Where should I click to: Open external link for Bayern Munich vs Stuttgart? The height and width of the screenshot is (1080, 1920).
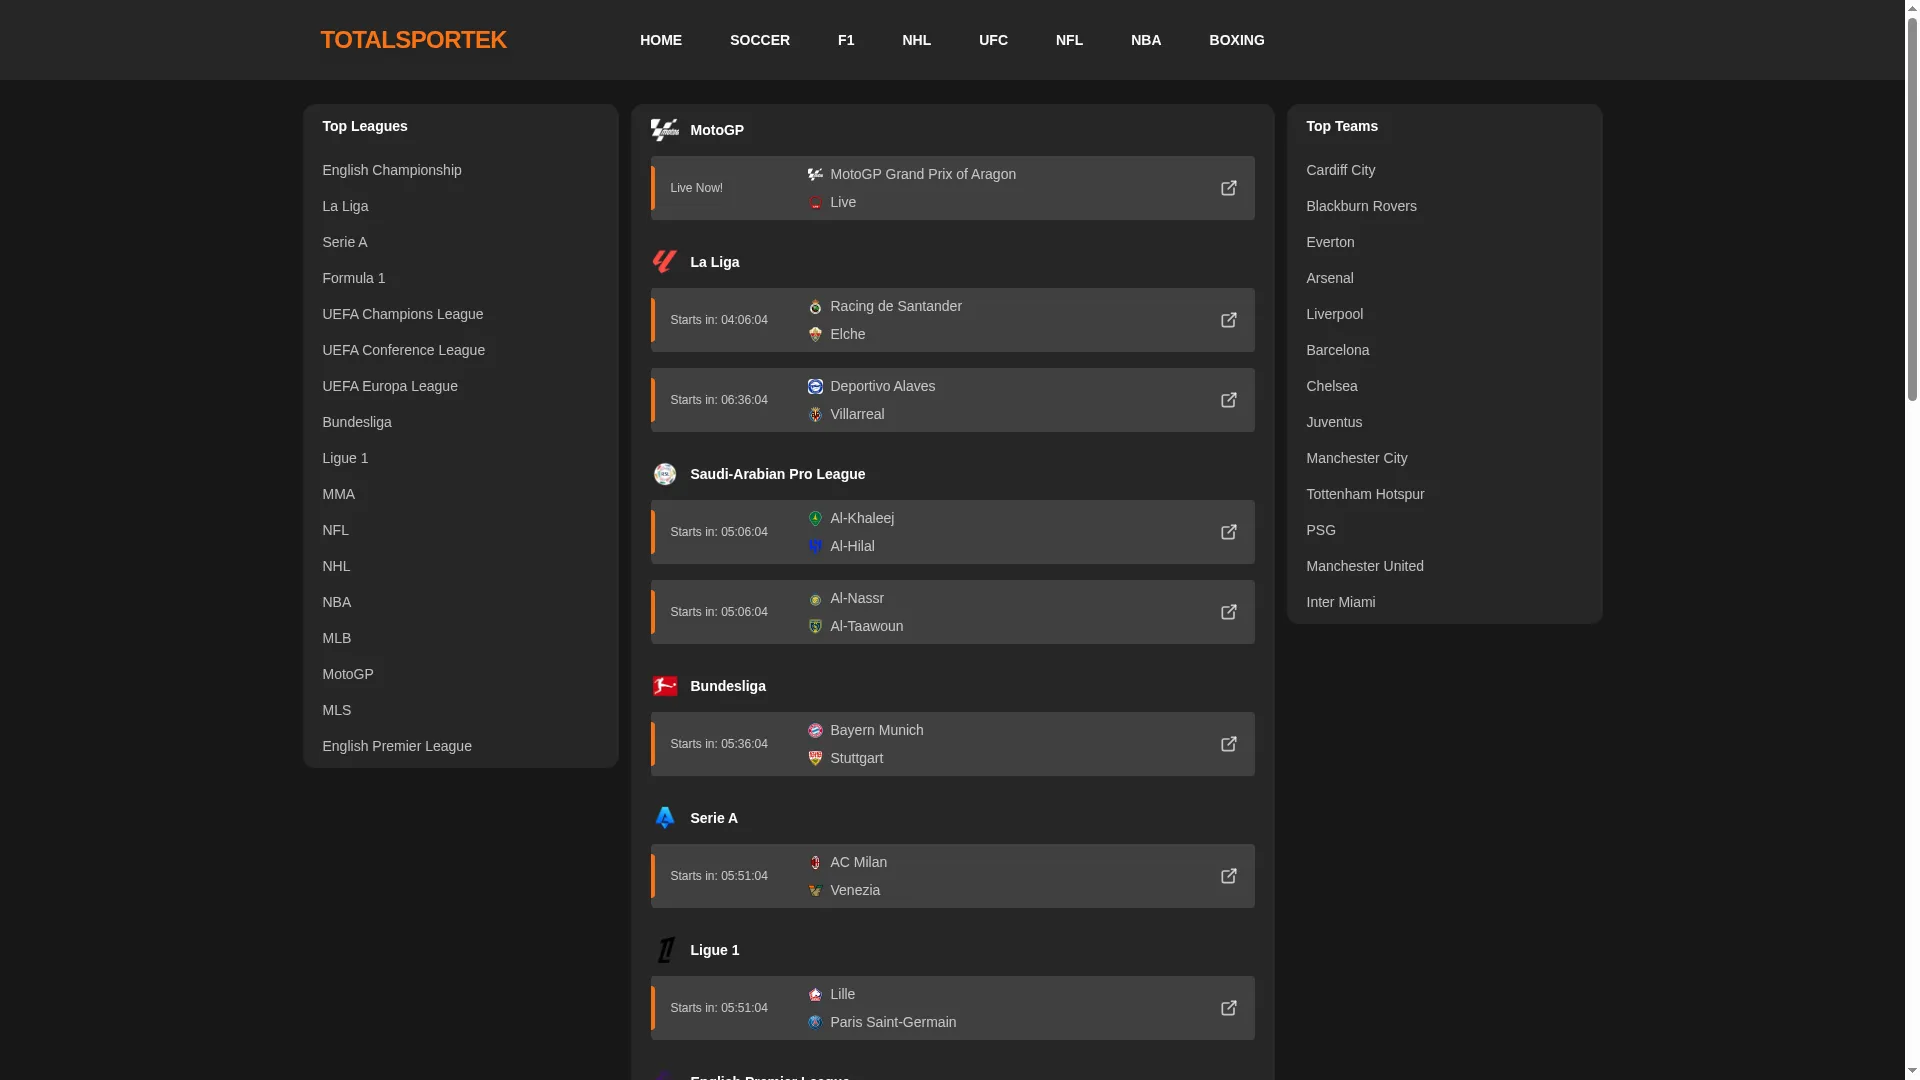[1228, 744]
